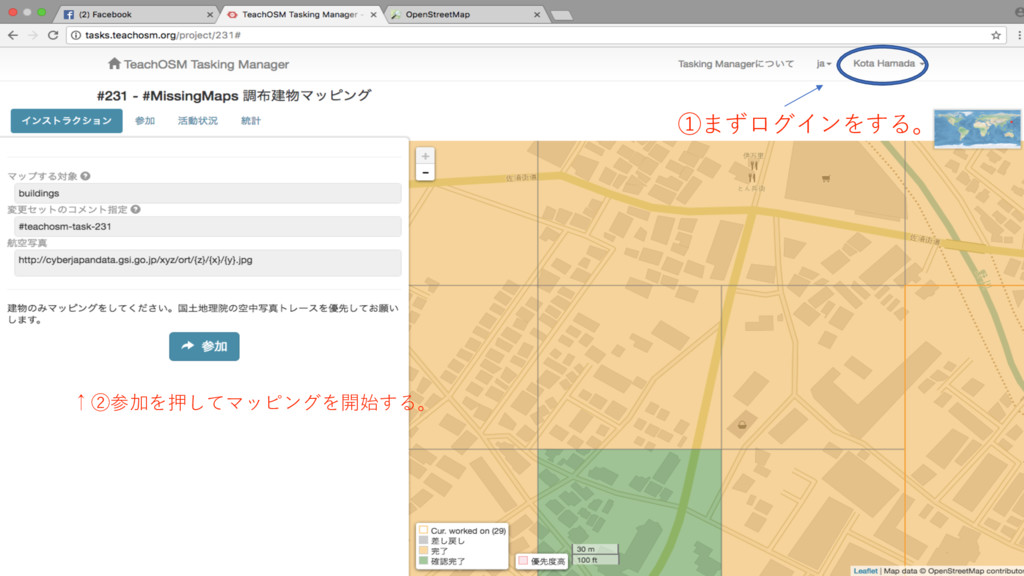Expand the Kota Hamada user menu
The width and height of the screenshot is (1024, 576).
pos(887,64)
